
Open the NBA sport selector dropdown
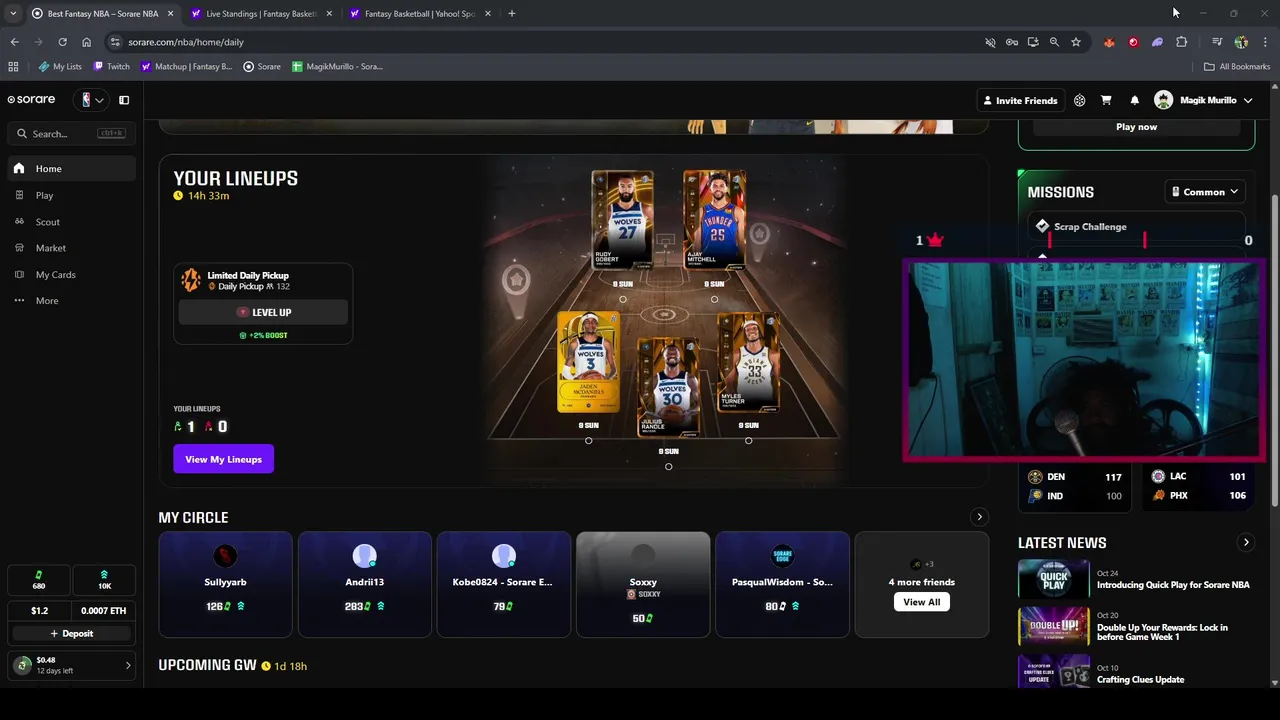[x=92, y=100]
